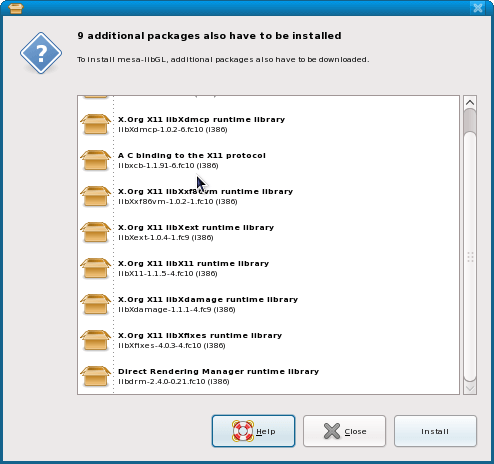Click the Close button with X icon

click(344, 431)
